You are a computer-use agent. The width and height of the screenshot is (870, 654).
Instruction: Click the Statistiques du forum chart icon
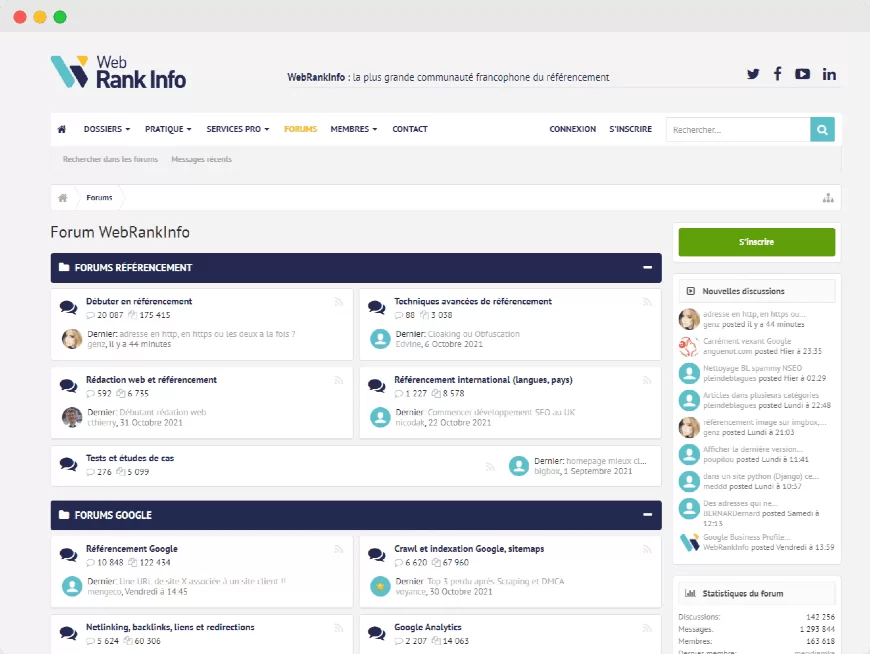690,594
